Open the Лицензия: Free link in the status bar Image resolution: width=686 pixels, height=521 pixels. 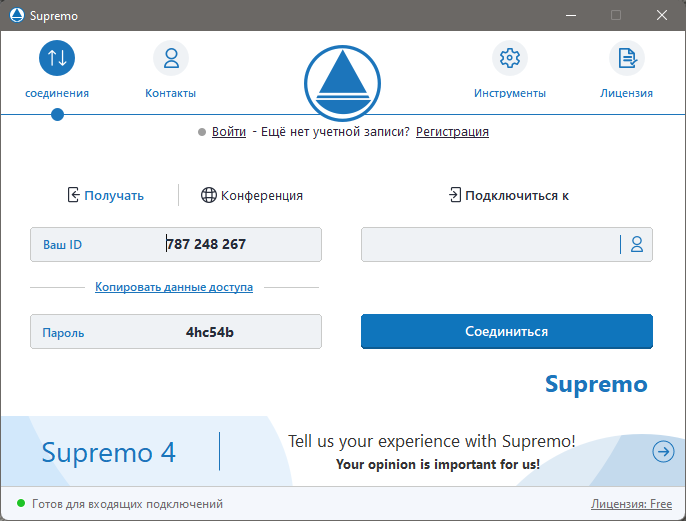[631, 505]
